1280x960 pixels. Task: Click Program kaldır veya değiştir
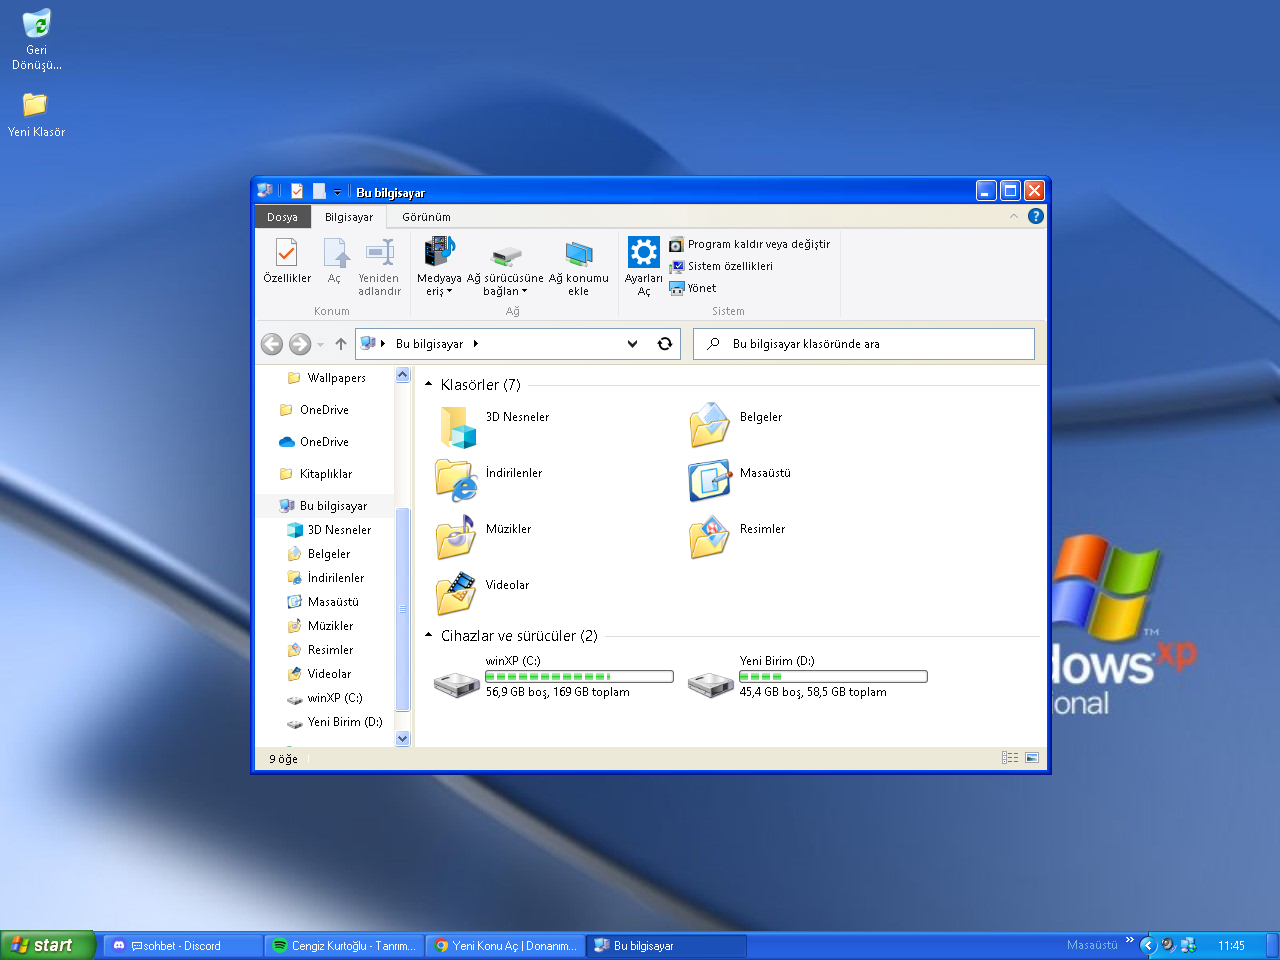(x=758, y=244)
